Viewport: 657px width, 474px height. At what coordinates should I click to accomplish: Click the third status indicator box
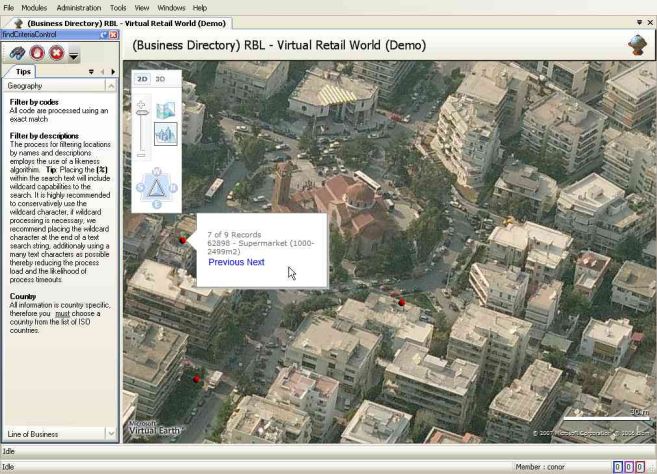[640, 467]
